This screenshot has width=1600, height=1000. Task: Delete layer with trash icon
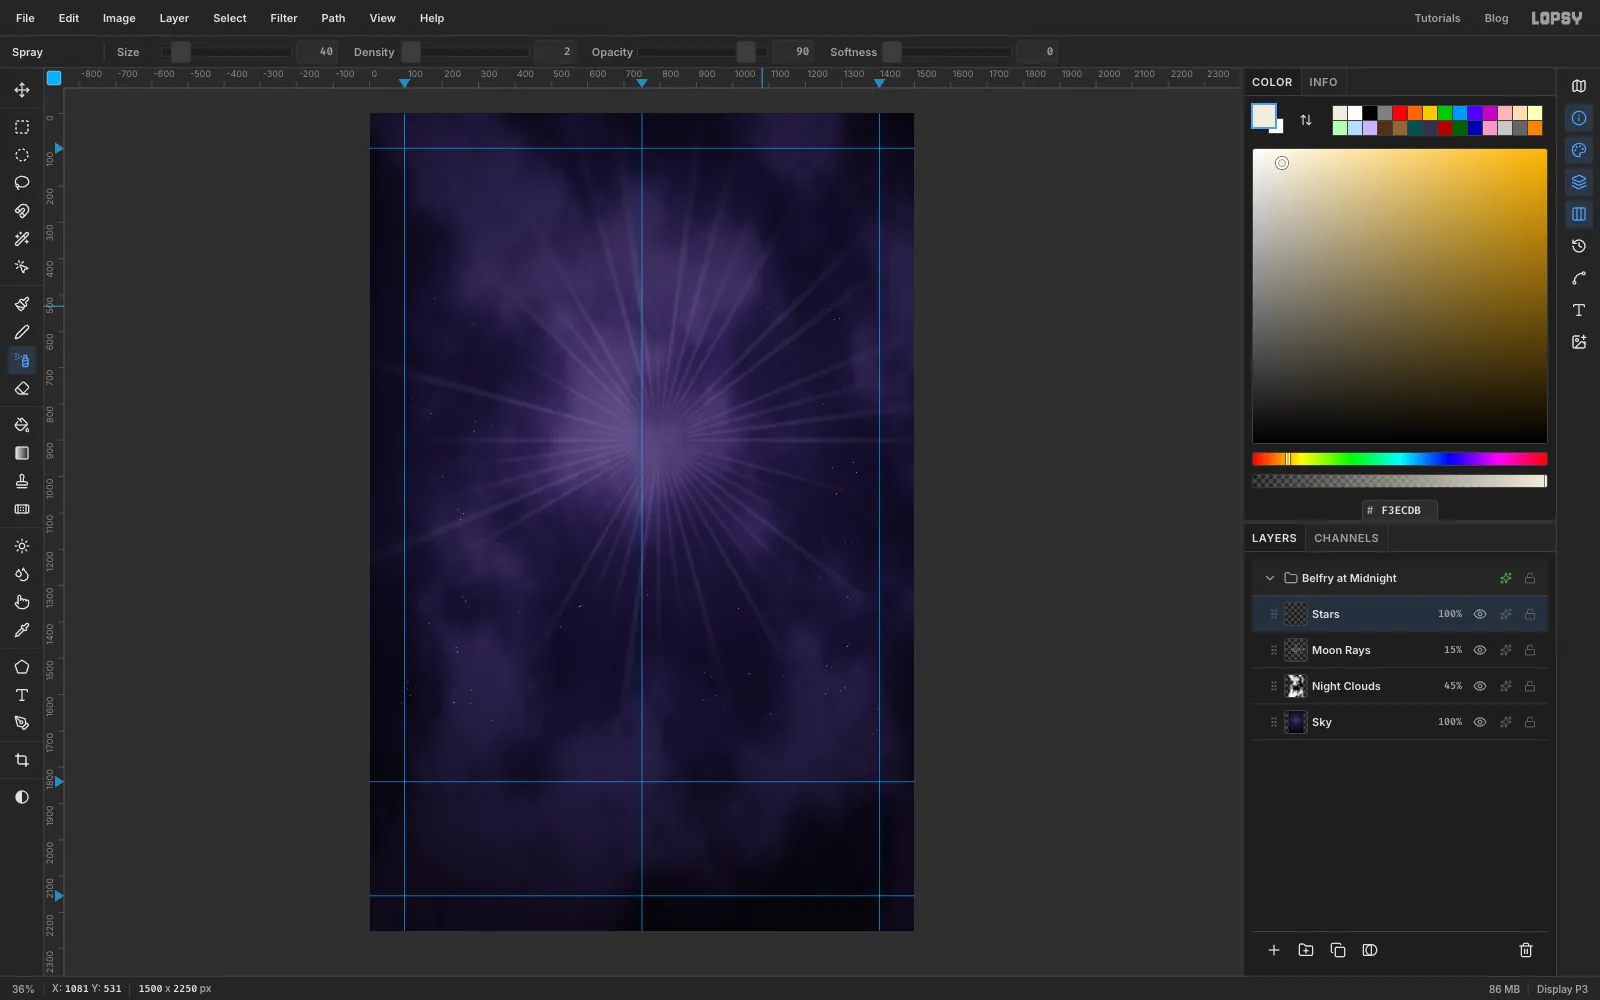[1526, 950]
